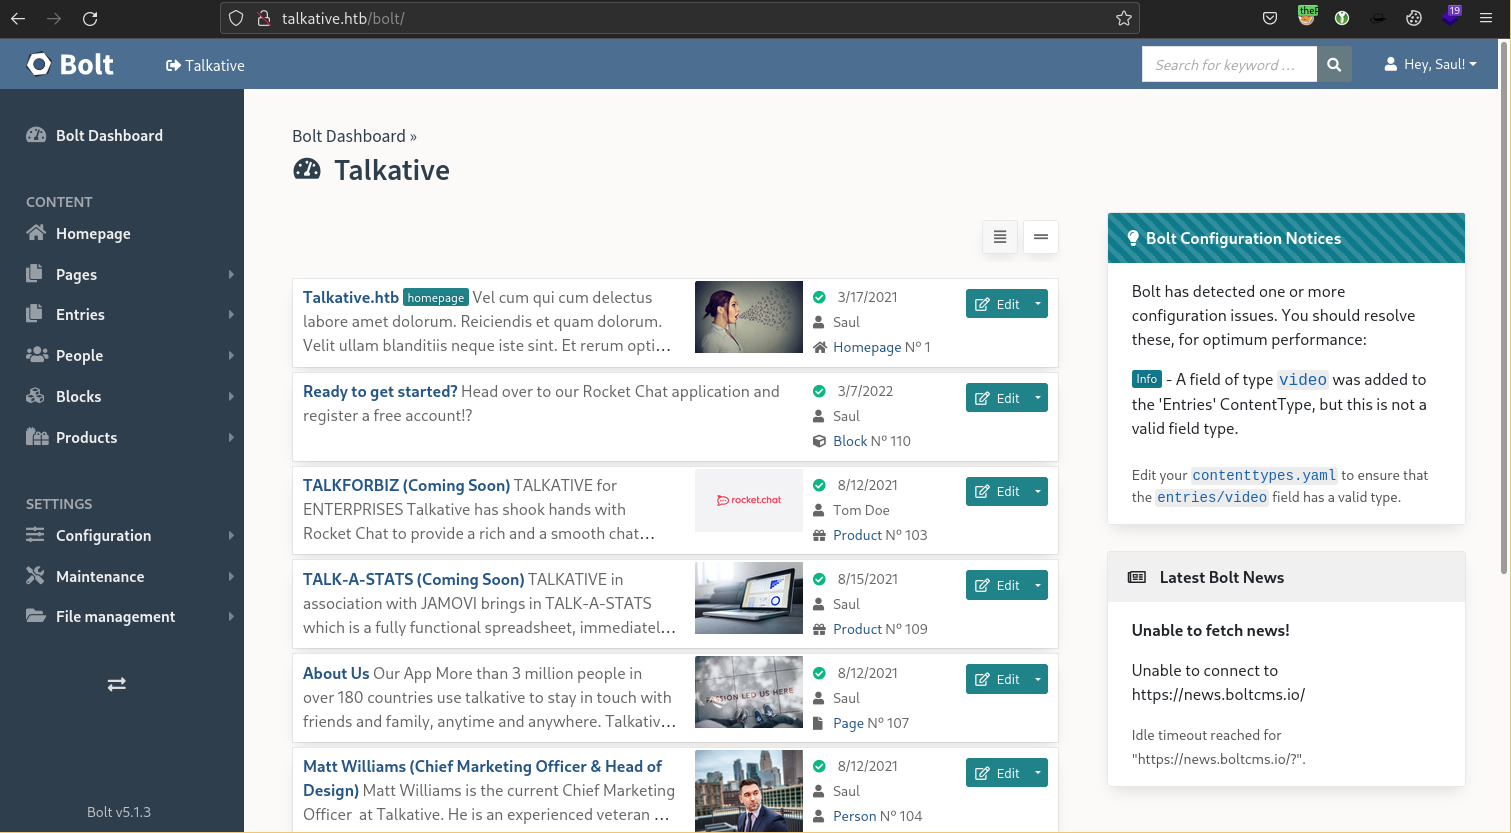Open Bolt Dashboard in sidebar
The image size is (1511, 833).
[109, 135]
